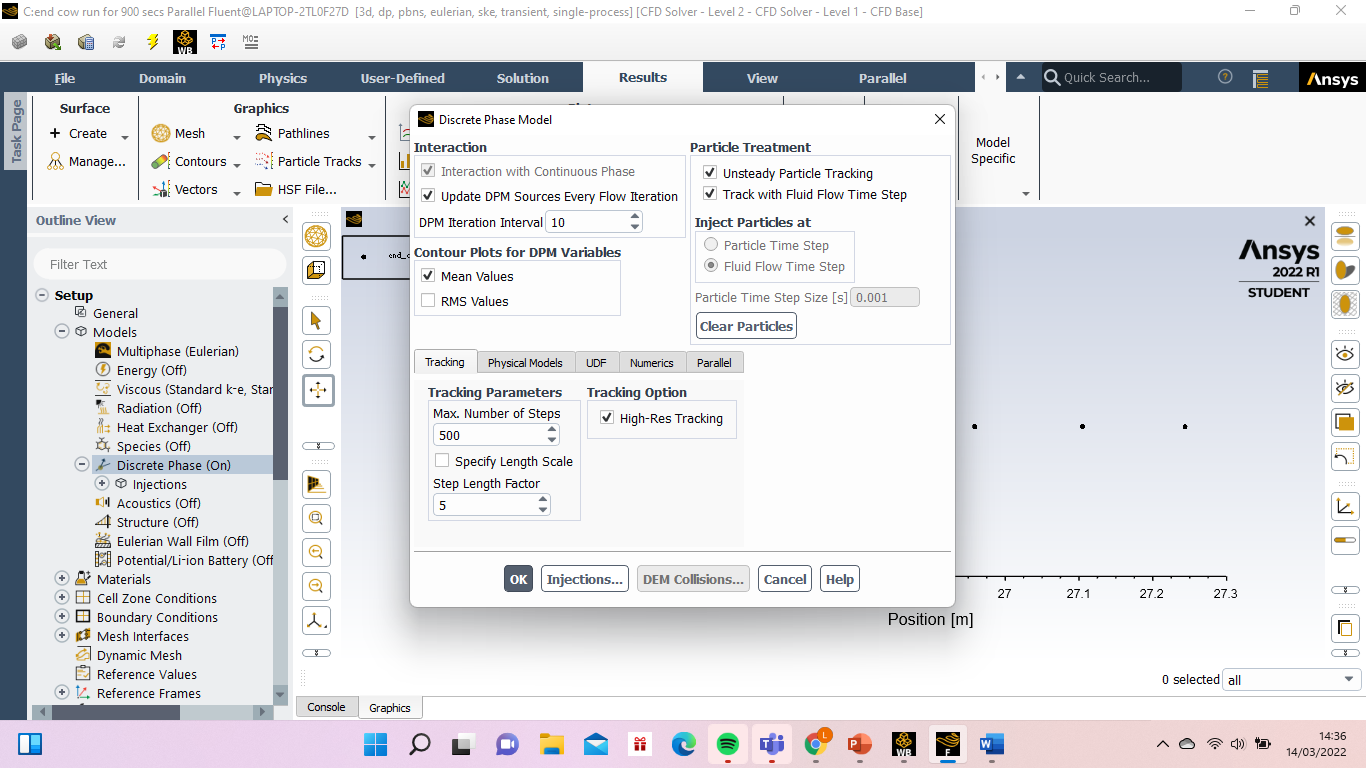Open Spotify from the taskbar
1366x768 pixels.
coord(727,745)
